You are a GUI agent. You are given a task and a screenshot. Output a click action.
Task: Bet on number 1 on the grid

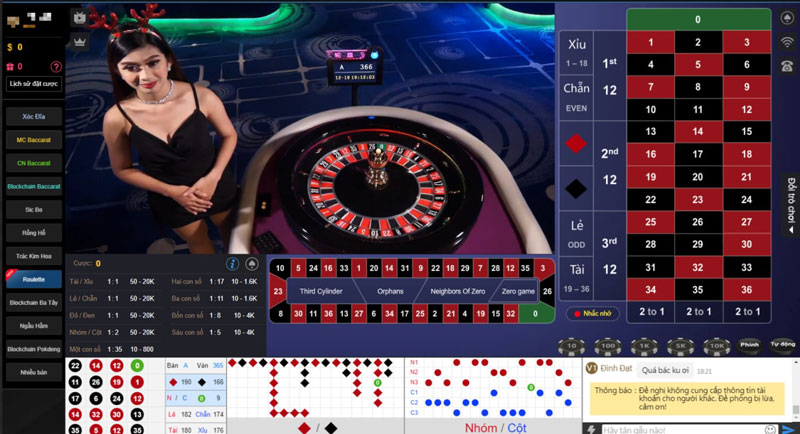pos(651,42)
